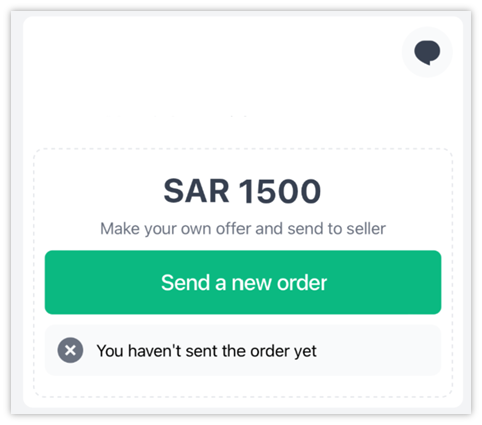Click the SAR 1500 price amount
482x425 pixels.
242,191
